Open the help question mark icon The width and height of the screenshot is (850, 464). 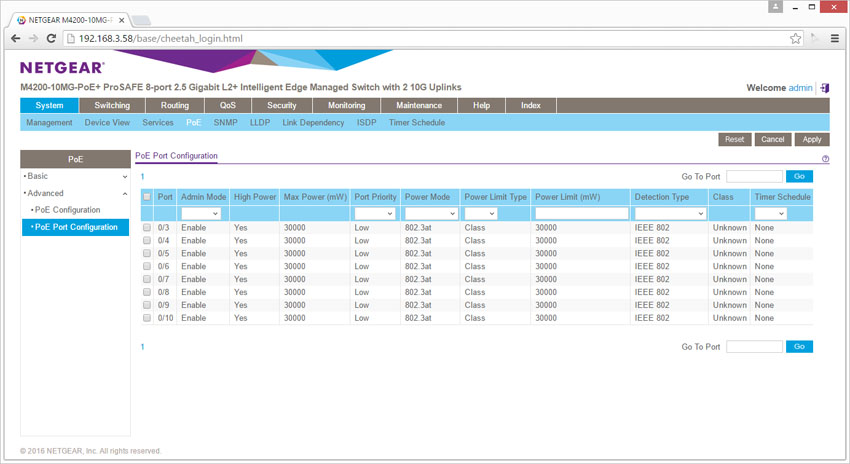(x=825, y=159)
